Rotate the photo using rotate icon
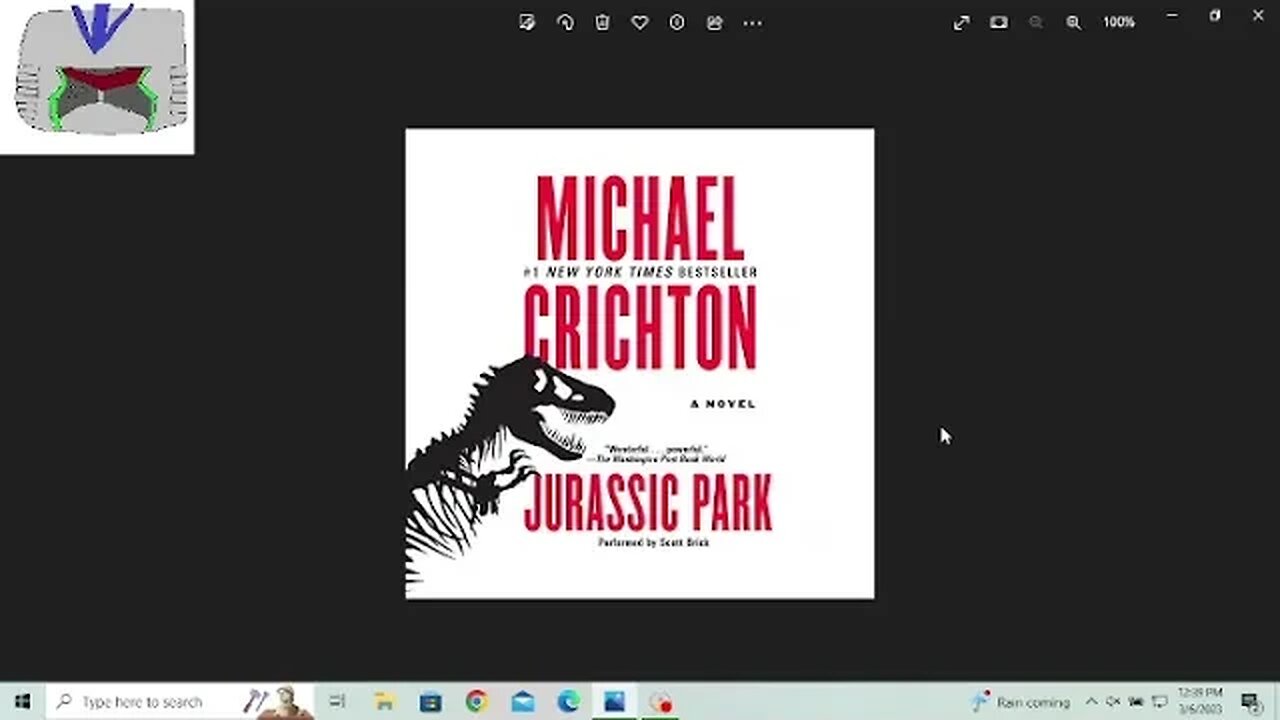 tap(565, 22)
